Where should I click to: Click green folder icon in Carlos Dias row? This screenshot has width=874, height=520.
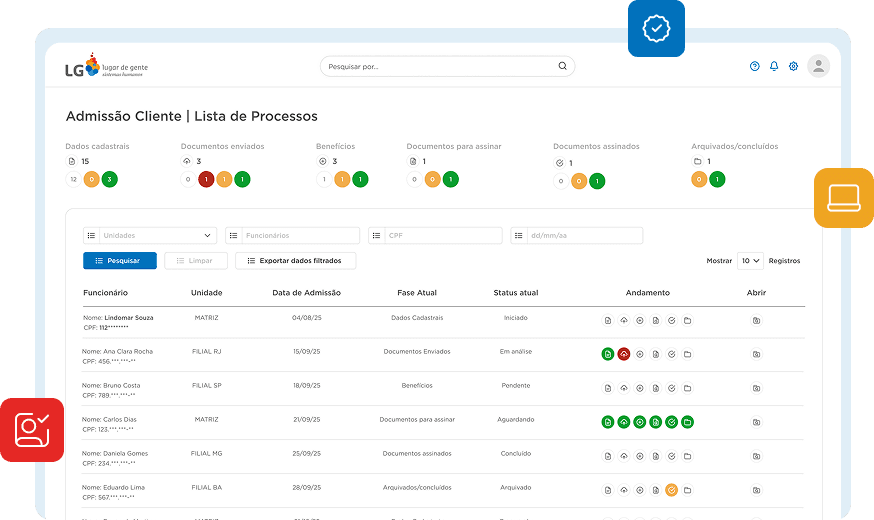pyautogui.click(x=687, y=422)
